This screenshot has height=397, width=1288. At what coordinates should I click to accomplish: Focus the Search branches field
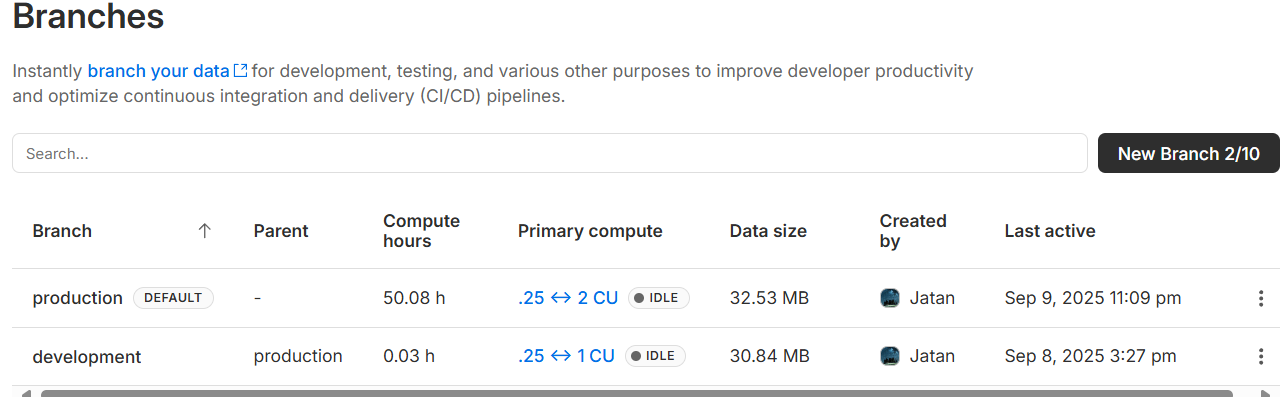pyautogui.click(x=550, y=153)
